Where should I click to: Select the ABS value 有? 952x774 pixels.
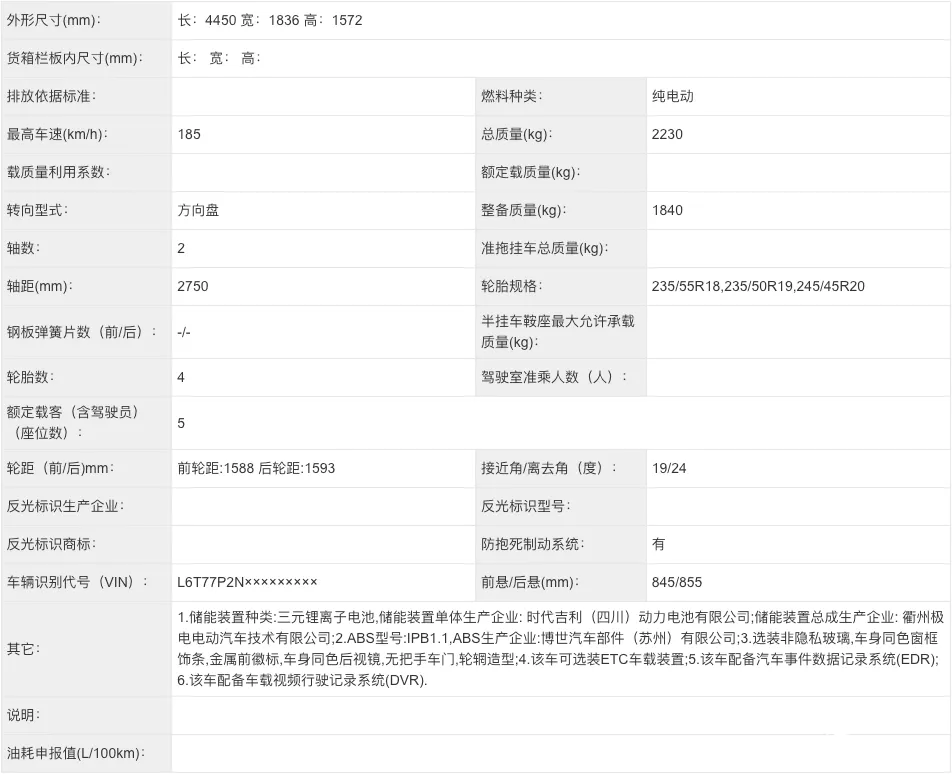(659, 545)
